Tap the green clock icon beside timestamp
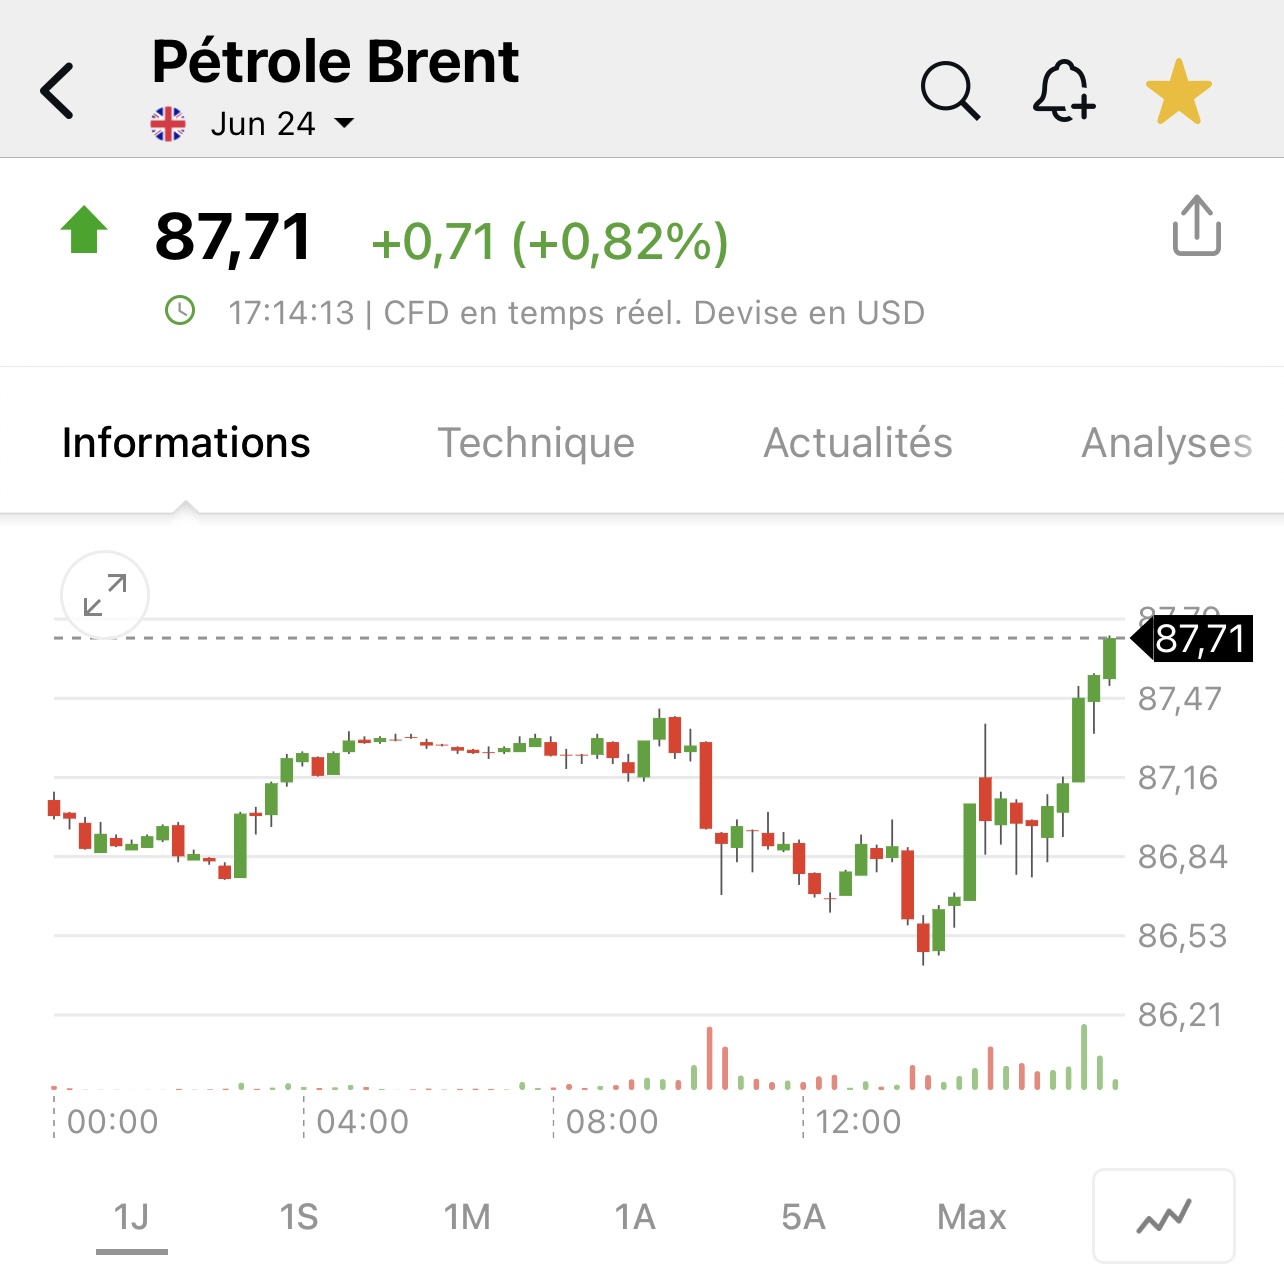 click(180, 311)
